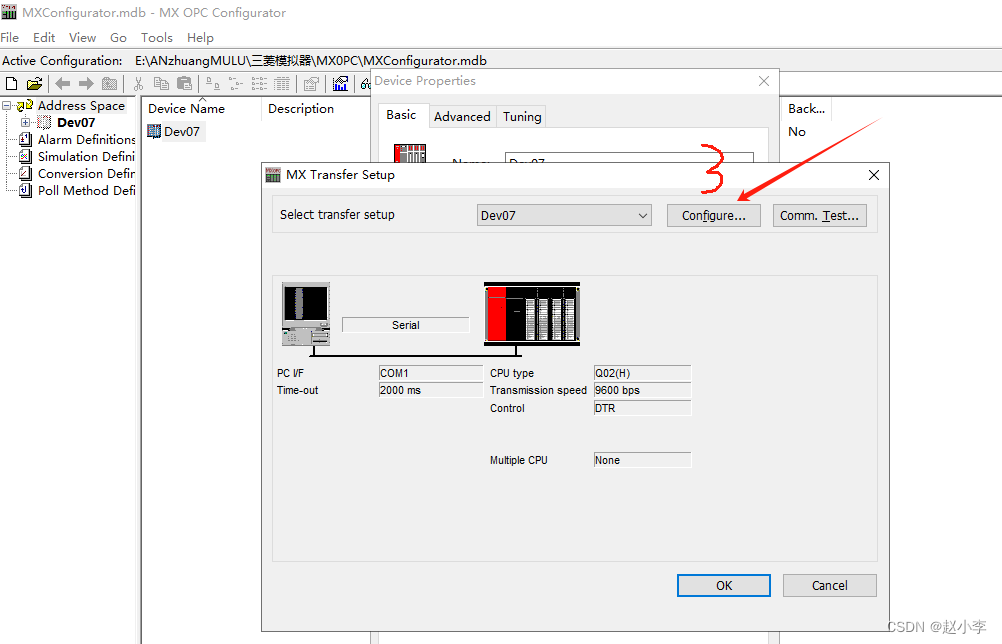1002x644 pixels.
Task: Click the Conversion Definitions tree icon
Action: [x=26, y=173]
